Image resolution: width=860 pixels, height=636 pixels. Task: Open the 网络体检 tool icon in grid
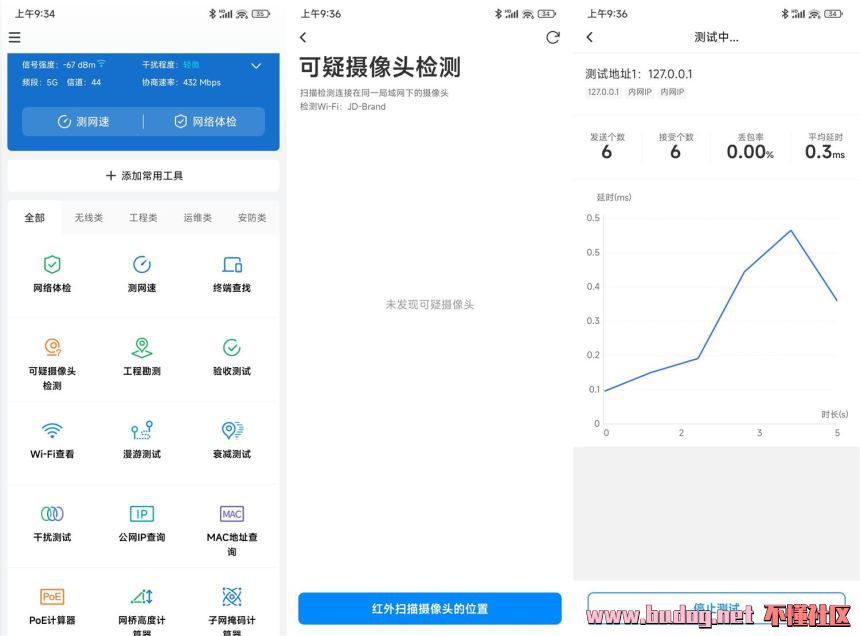click(52, 265)
